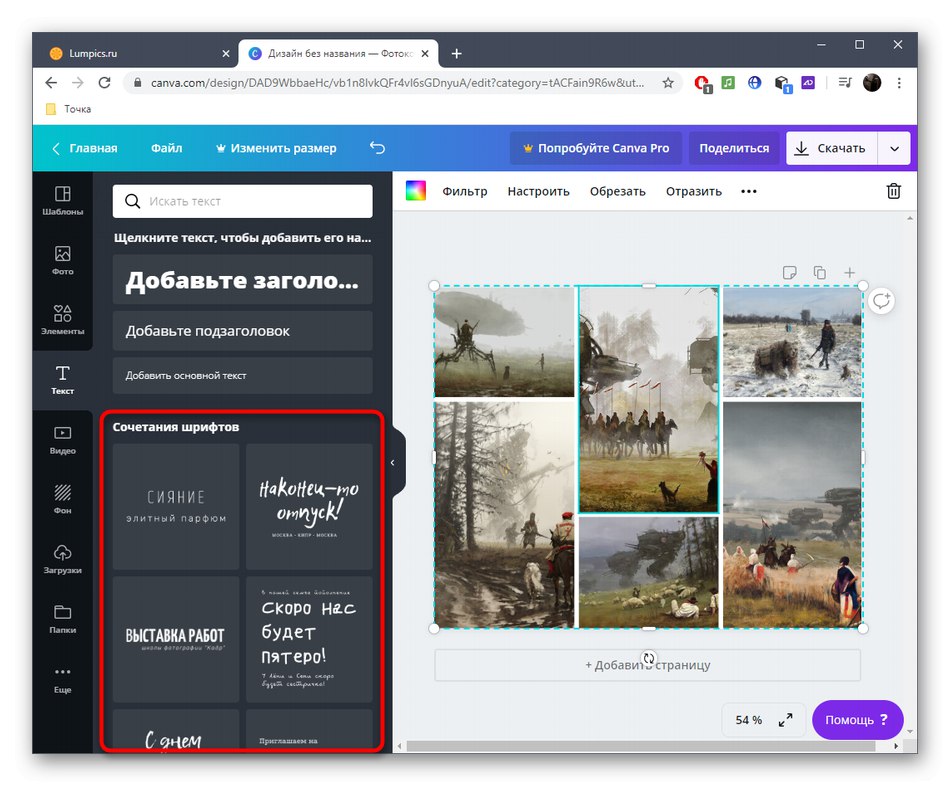Open the zoom level 54 % menu
This screenshot has width=950, height=786.
[x=748, y=720]
